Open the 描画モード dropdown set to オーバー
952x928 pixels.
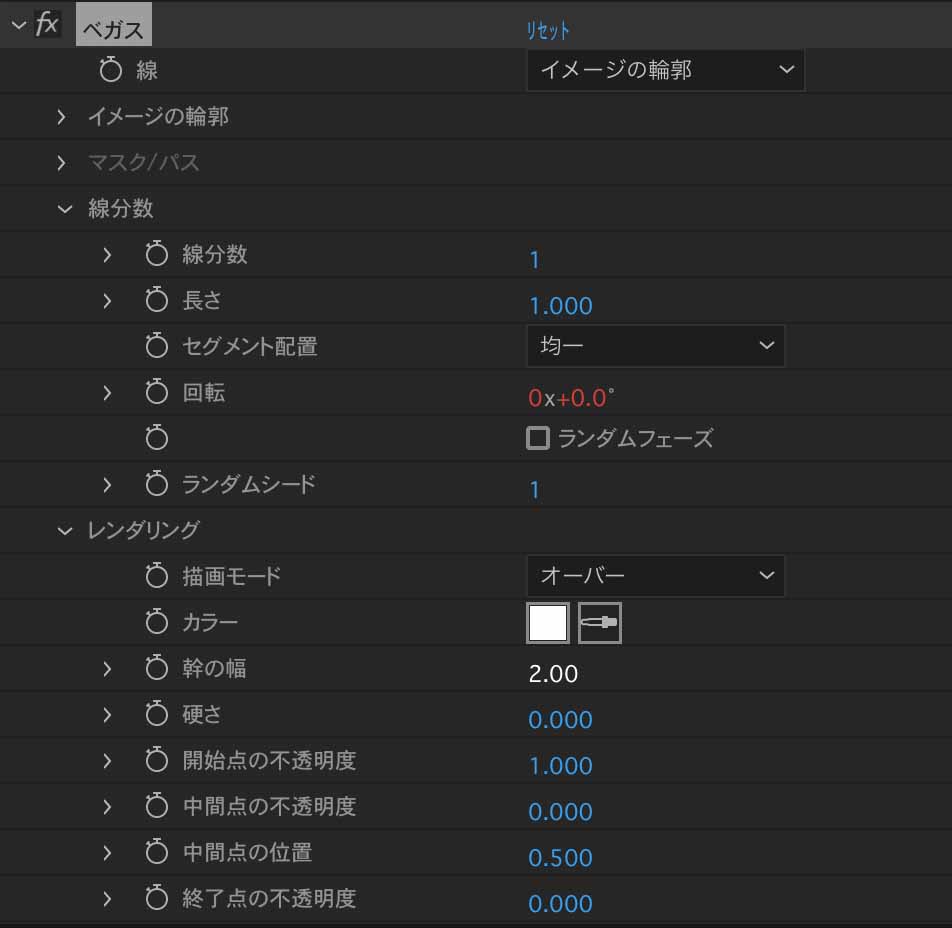point(656,575)
